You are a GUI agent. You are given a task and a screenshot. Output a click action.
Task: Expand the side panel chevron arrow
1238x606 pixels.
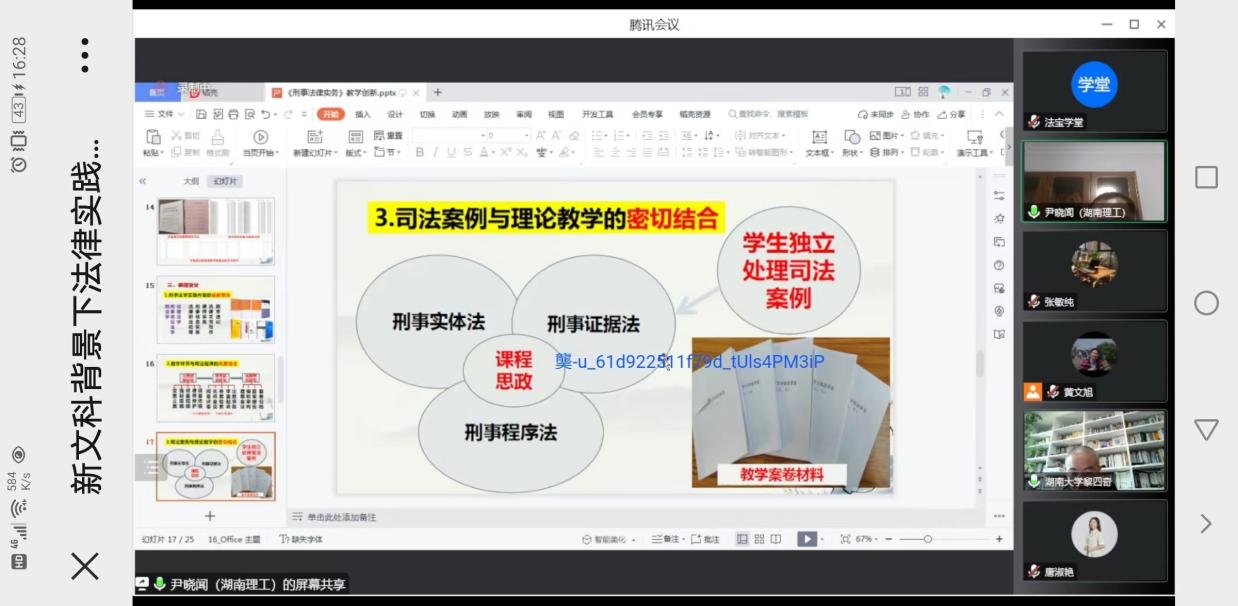[1206, 523]
